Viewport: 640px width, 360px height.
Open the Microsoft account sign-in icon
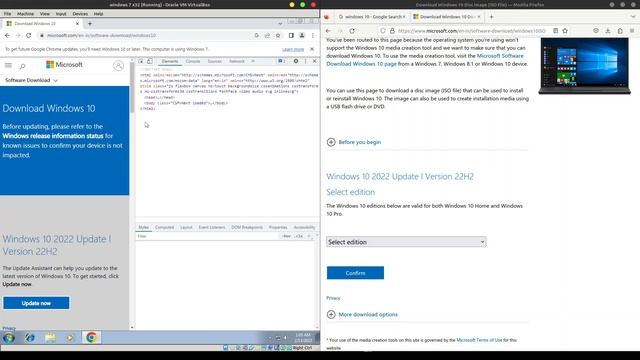tap(118, 65)
